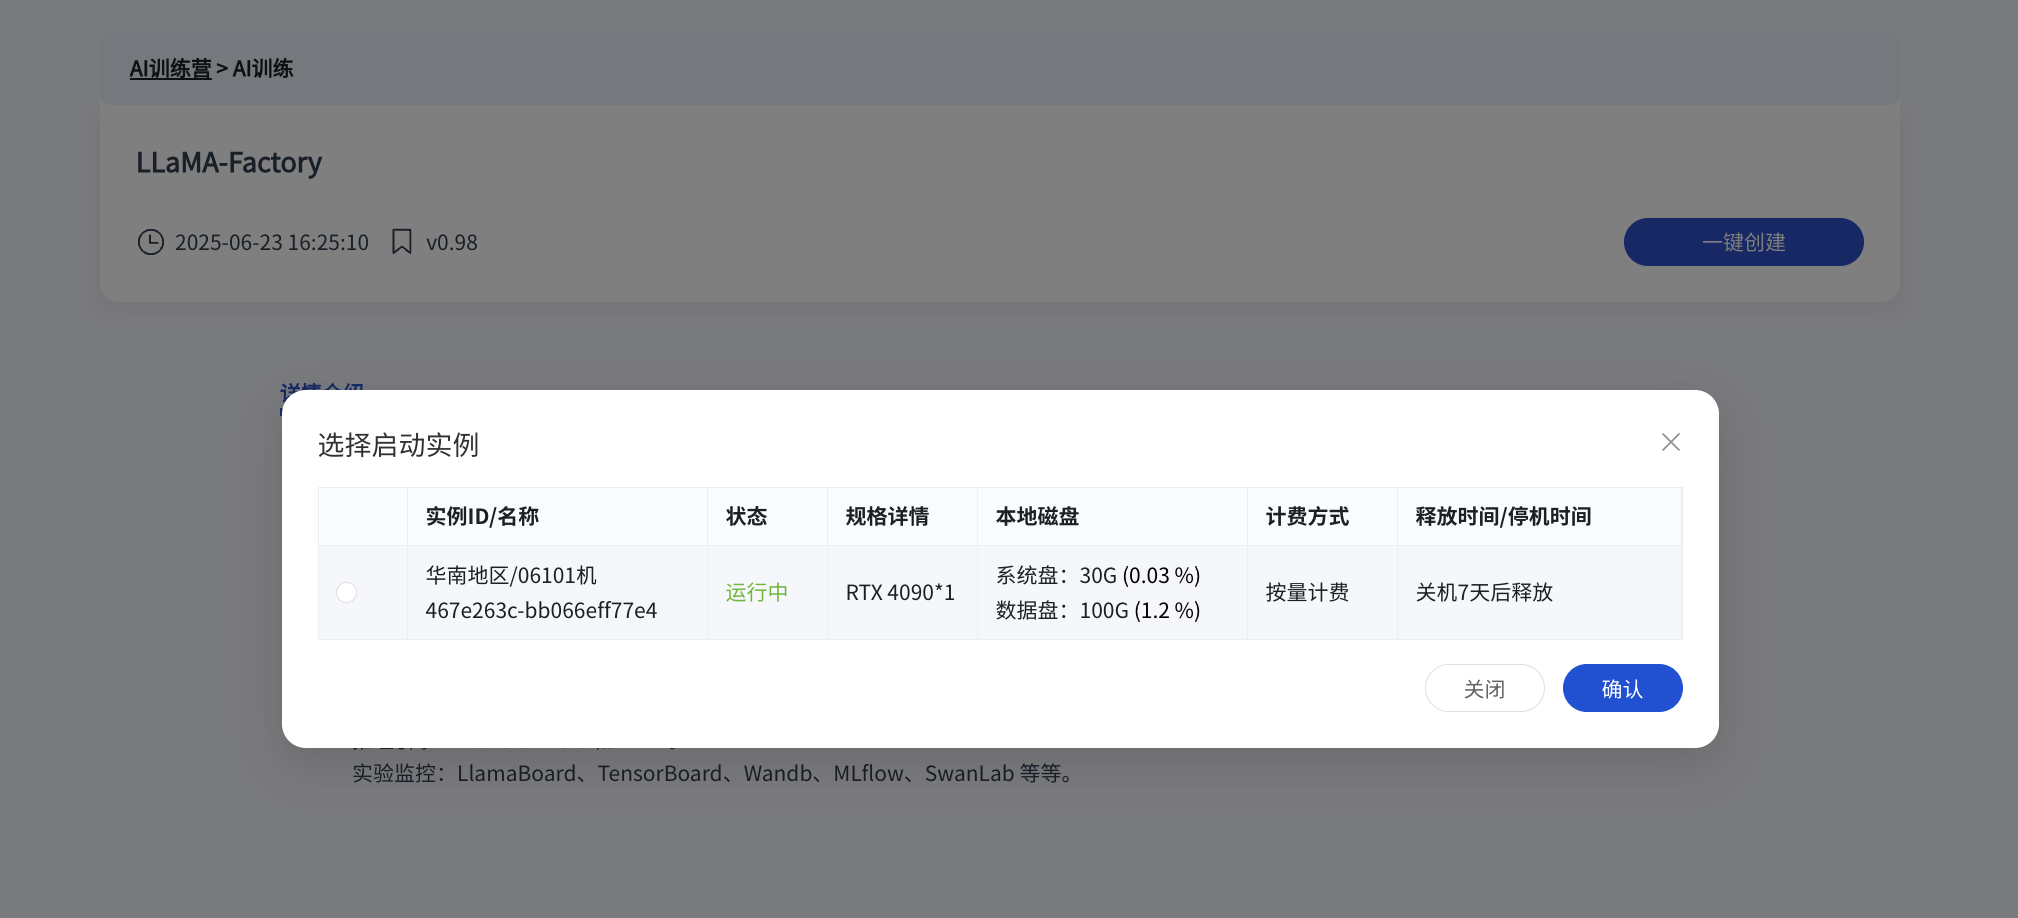This screenshot has width=2018, height=918.
Task: Click 系统盘: 30G (0.03 %) text
Action: [1097, 575]
